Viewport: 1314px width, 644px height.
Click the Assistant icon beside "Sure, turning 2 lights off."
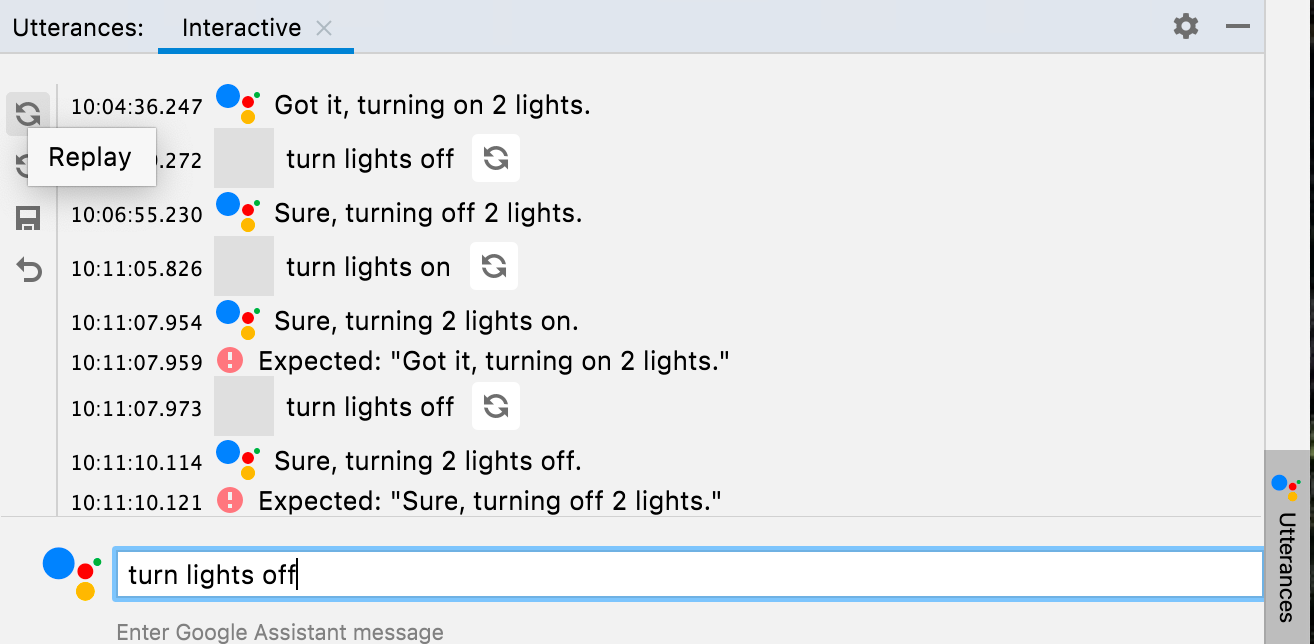pyautogui.click(x=237, y=460)
